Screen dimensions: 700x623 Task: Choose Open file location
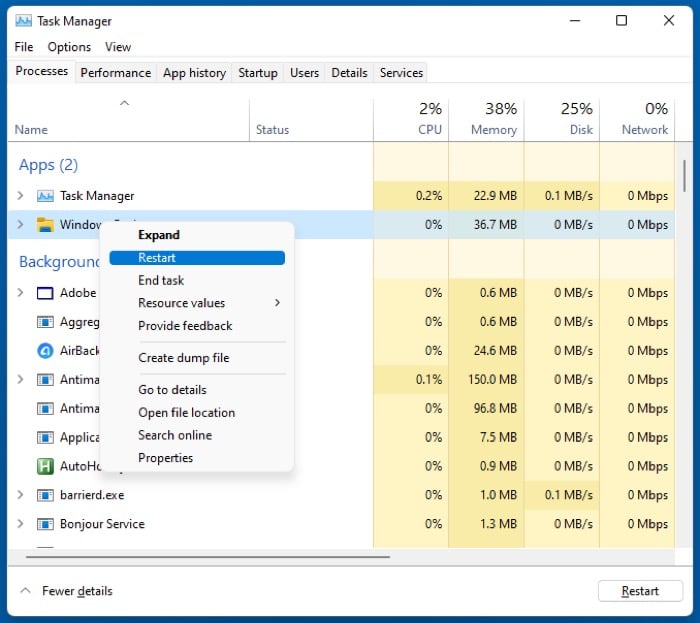[x=197, y=413]
